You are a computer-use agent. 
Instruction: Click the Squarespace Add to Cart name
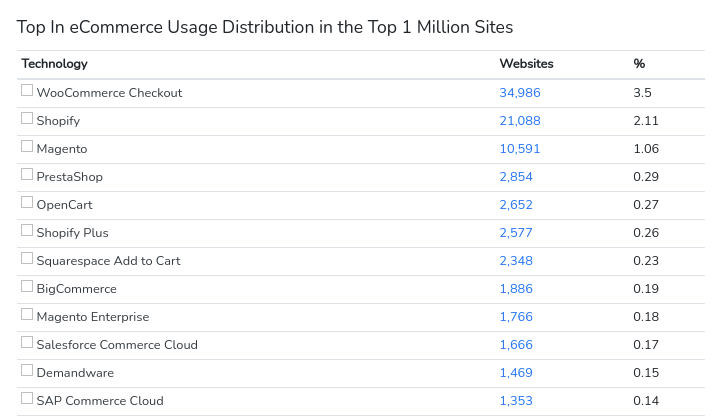pos(108,261)
